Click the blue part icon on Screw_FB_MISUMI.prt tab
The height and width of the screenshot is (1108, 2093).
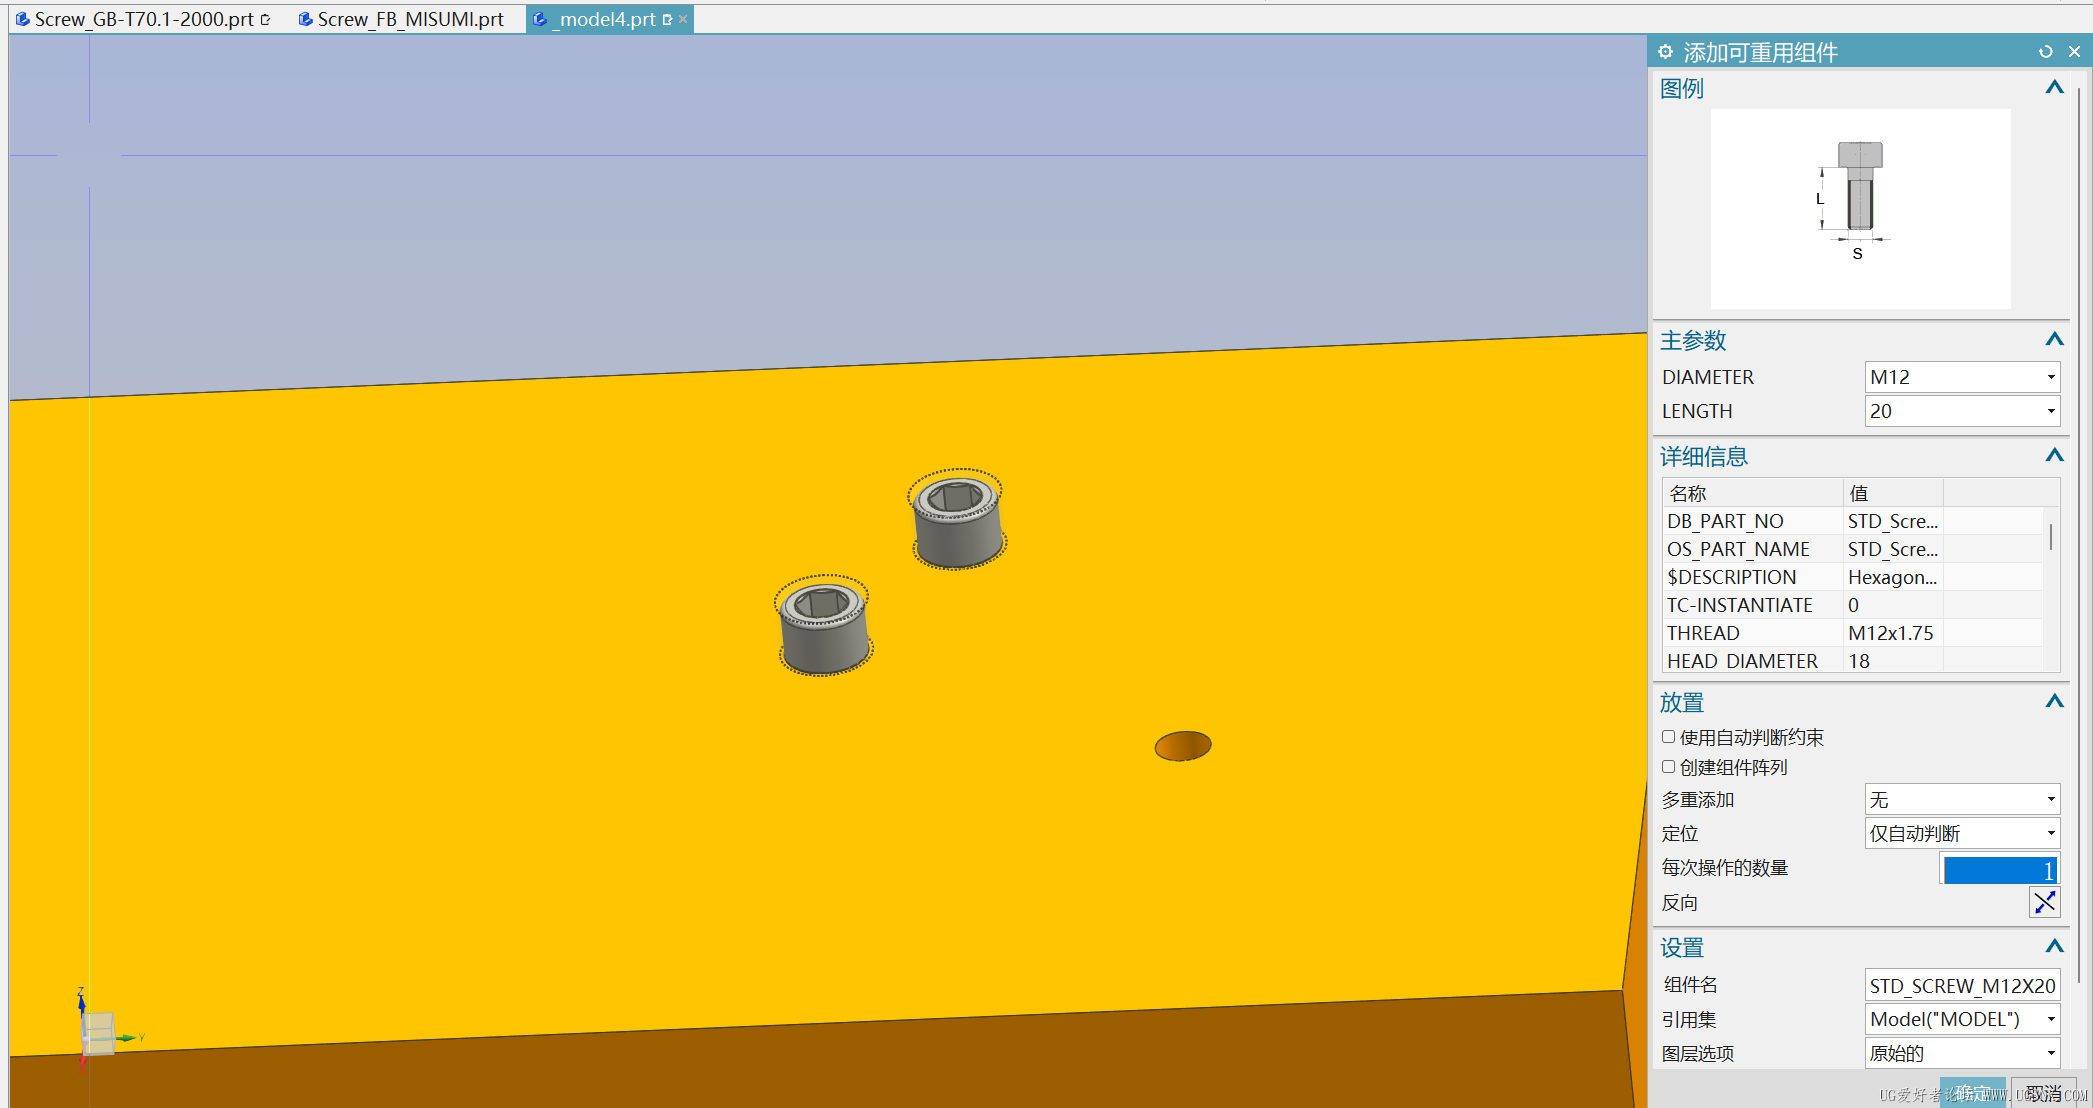304,18
